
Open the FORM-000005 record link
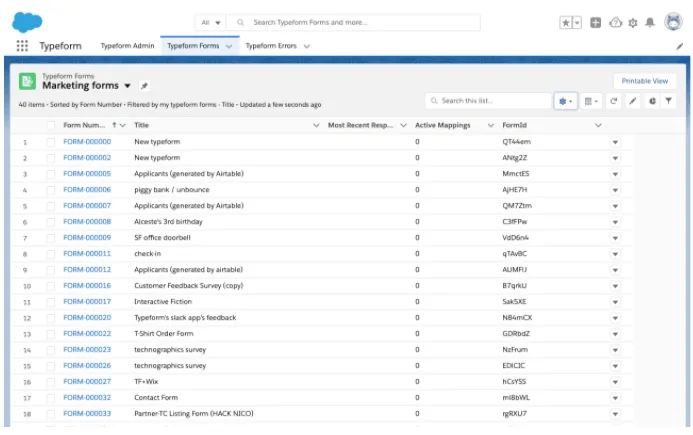coord(87,174)
